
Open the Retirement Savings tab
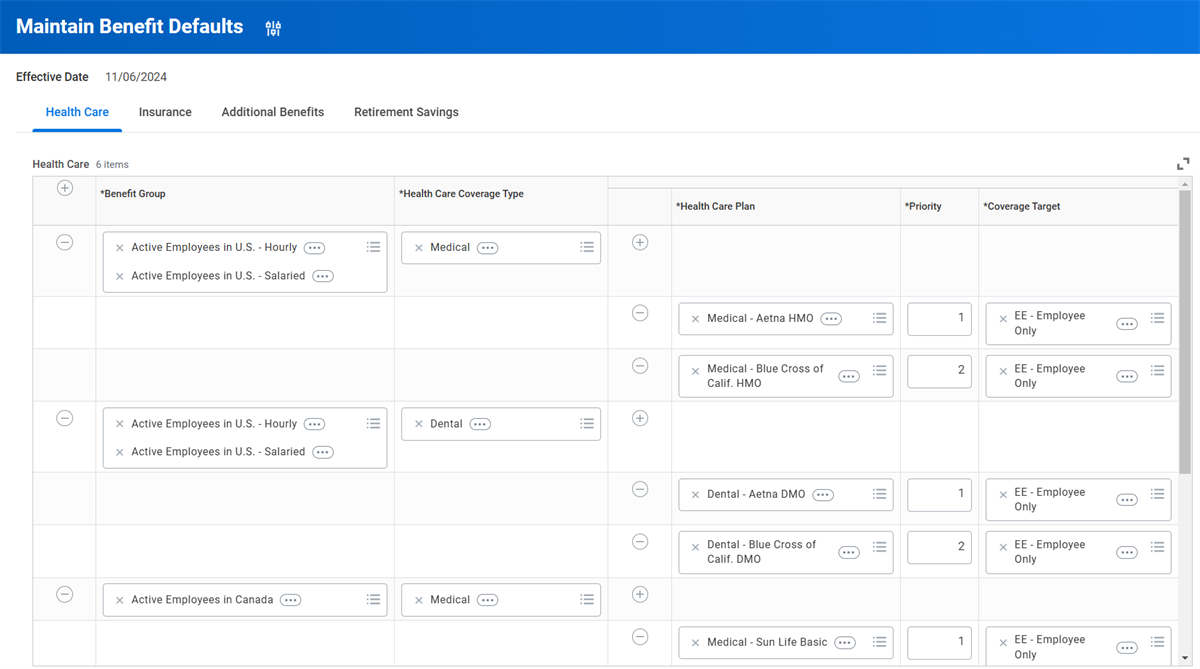(x=406, y=112)
